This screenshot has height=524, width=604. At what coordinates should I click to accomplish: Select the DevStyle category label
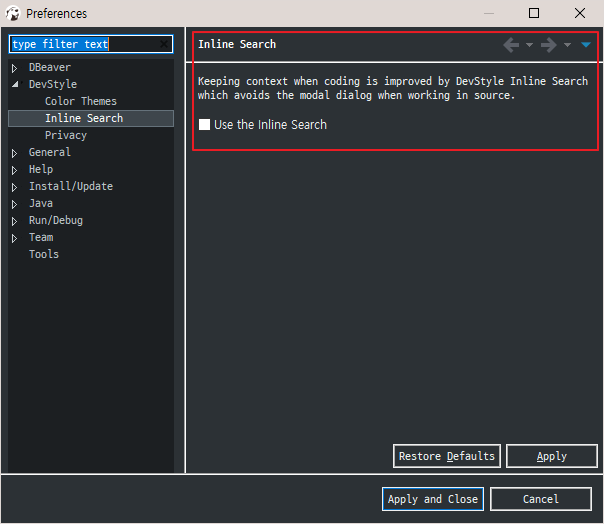pos(53,84)
